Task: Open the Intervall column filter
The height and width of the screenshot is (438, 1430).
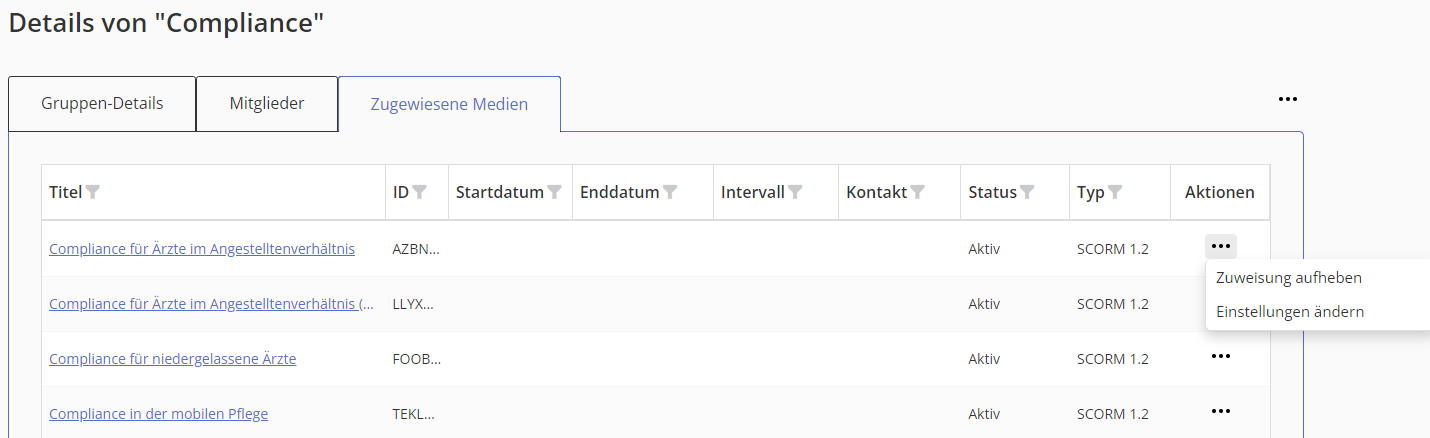Action: pyautogui.click(x=795, y=193)
